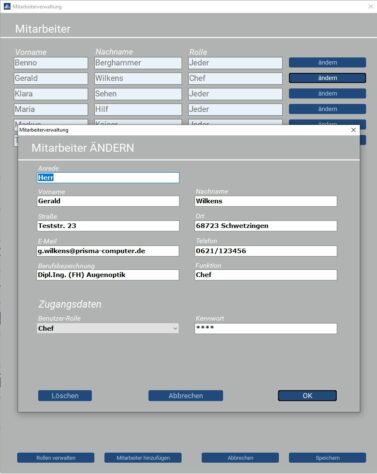The height and width of the screenshot is (474, 377).
Task: Click the app icon in main window title bar
Action: pos(7,6)
